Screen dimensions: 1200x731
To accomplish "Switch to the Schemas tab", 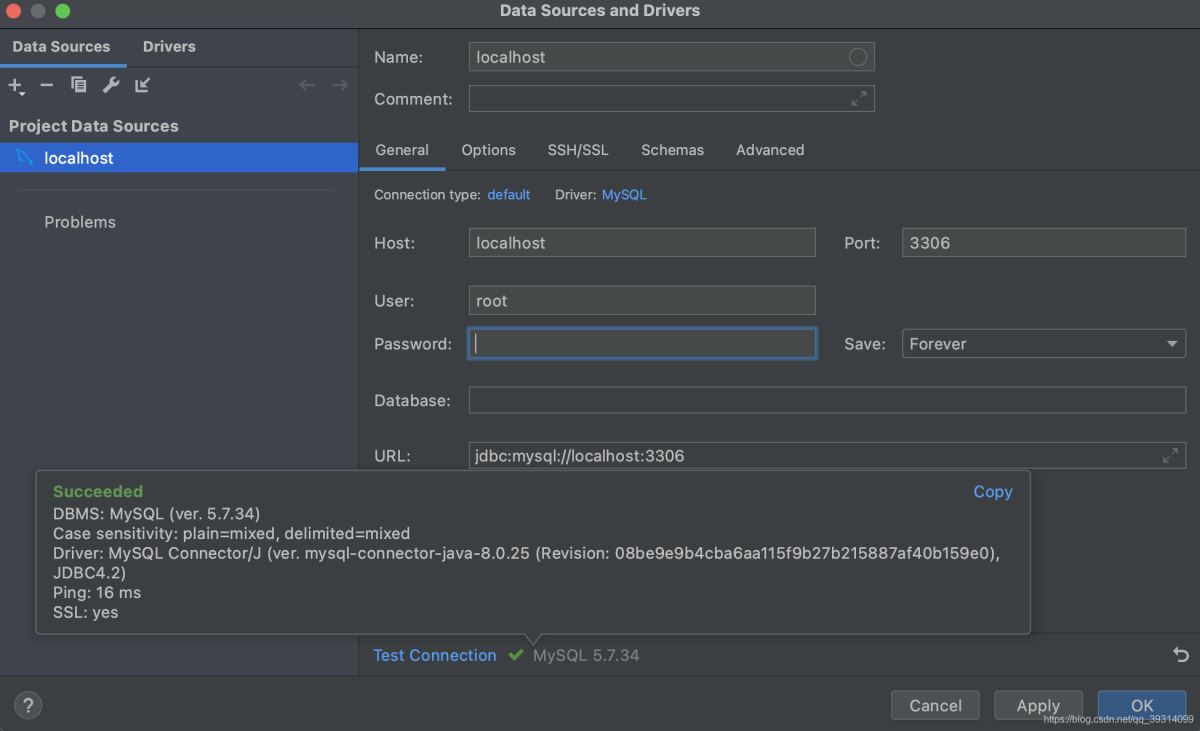I will coord(672,150).
